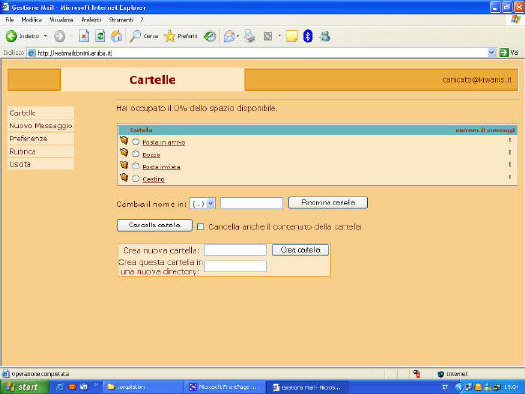Image resolution: width=525 pixels, height=394 pixels.
Task: Open Cerca search magnifier in toolbar
Action: click(136, 36)
